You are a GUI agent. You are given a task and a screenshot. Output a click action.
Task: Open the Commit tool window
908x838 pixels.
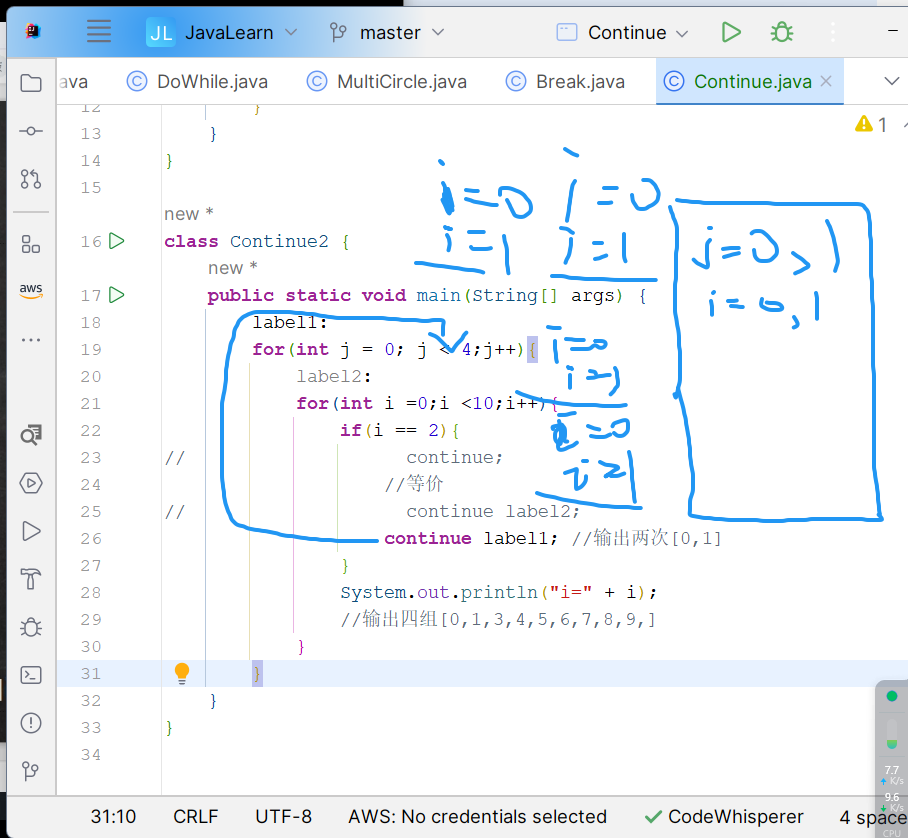click(31, 131)
